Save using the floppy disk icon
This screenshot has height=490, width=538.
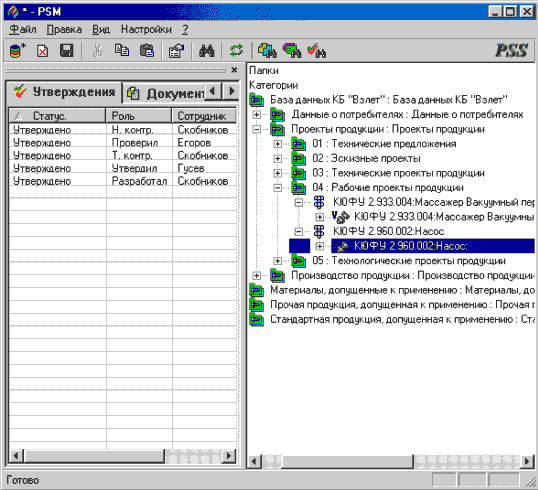[x=67, y=51]
